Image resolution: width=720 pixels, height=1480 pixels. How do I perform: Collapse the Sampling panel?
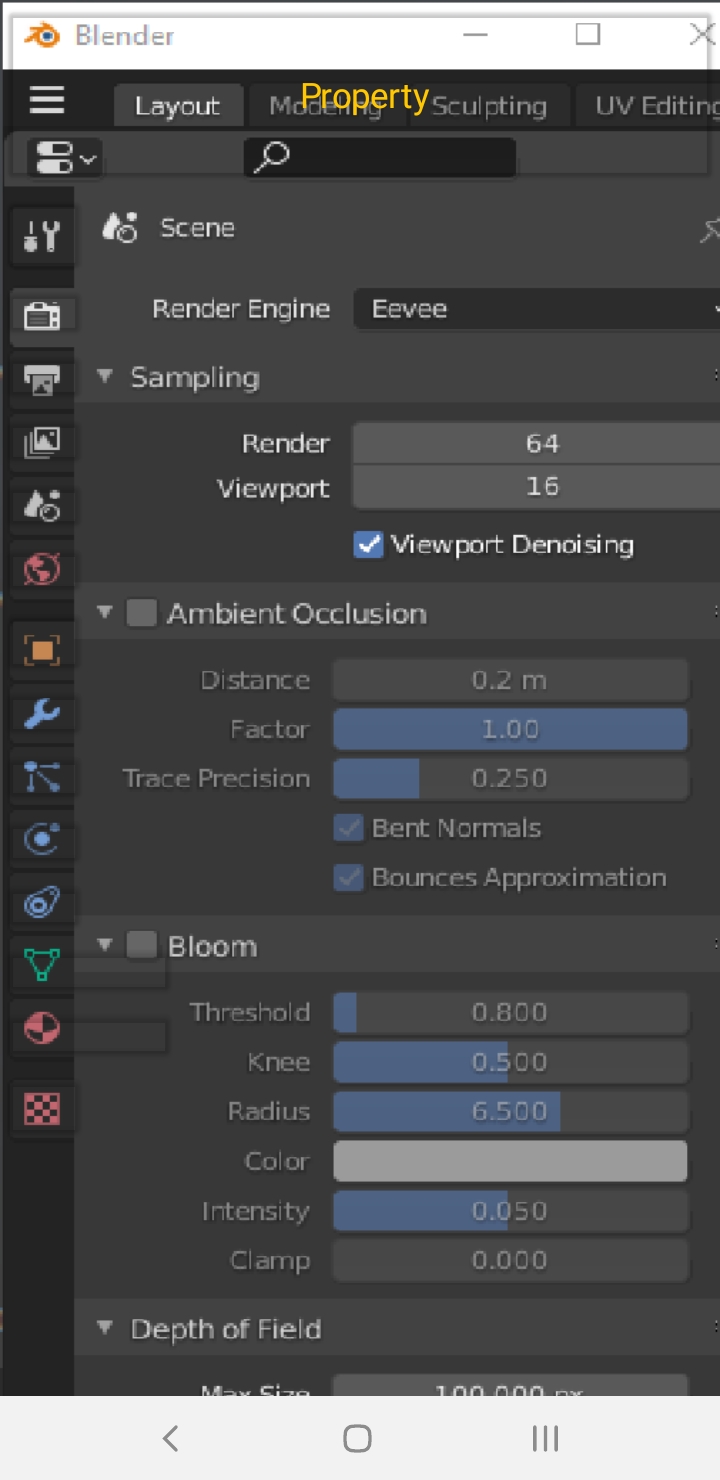click(104, 377)
